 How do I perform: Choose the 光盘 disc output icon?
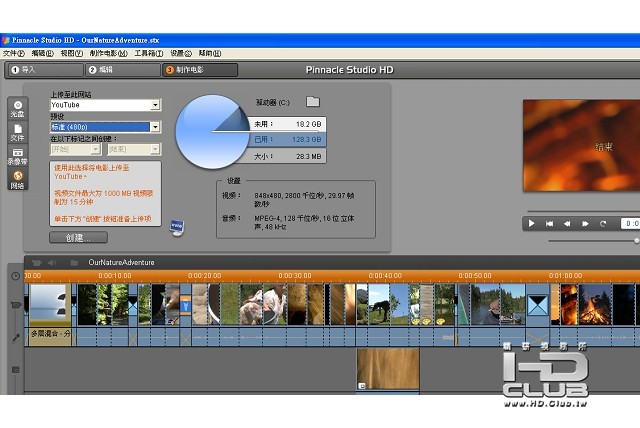[18, 109]
